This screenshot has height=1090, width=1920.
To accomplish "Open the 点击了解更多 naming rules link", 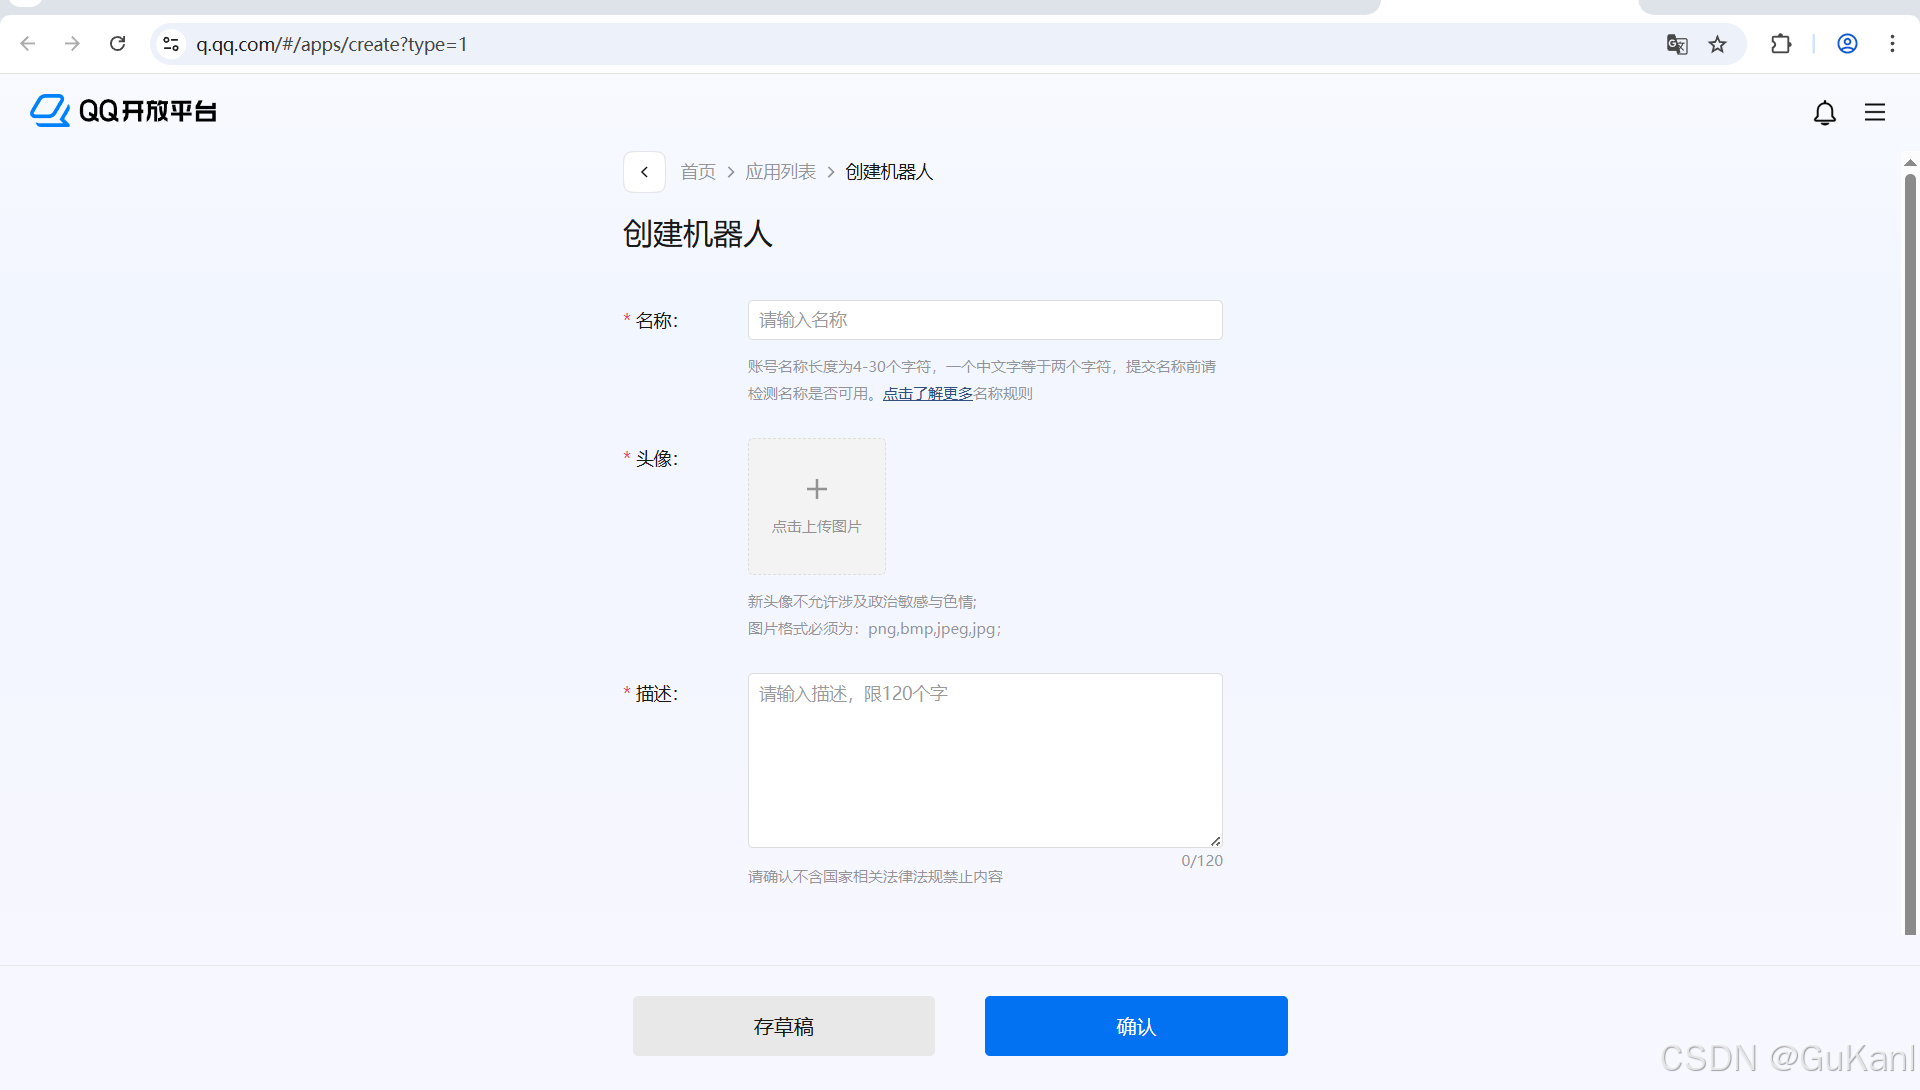I will pyautogui.click(x=927, y=393).
